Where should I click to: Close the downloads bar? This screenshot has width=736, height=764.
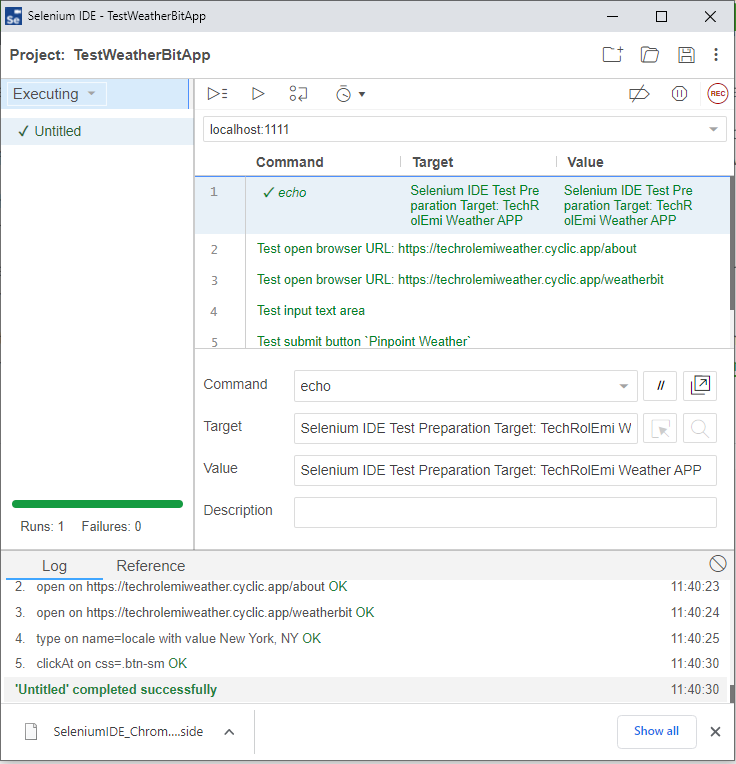coord(715,731)
